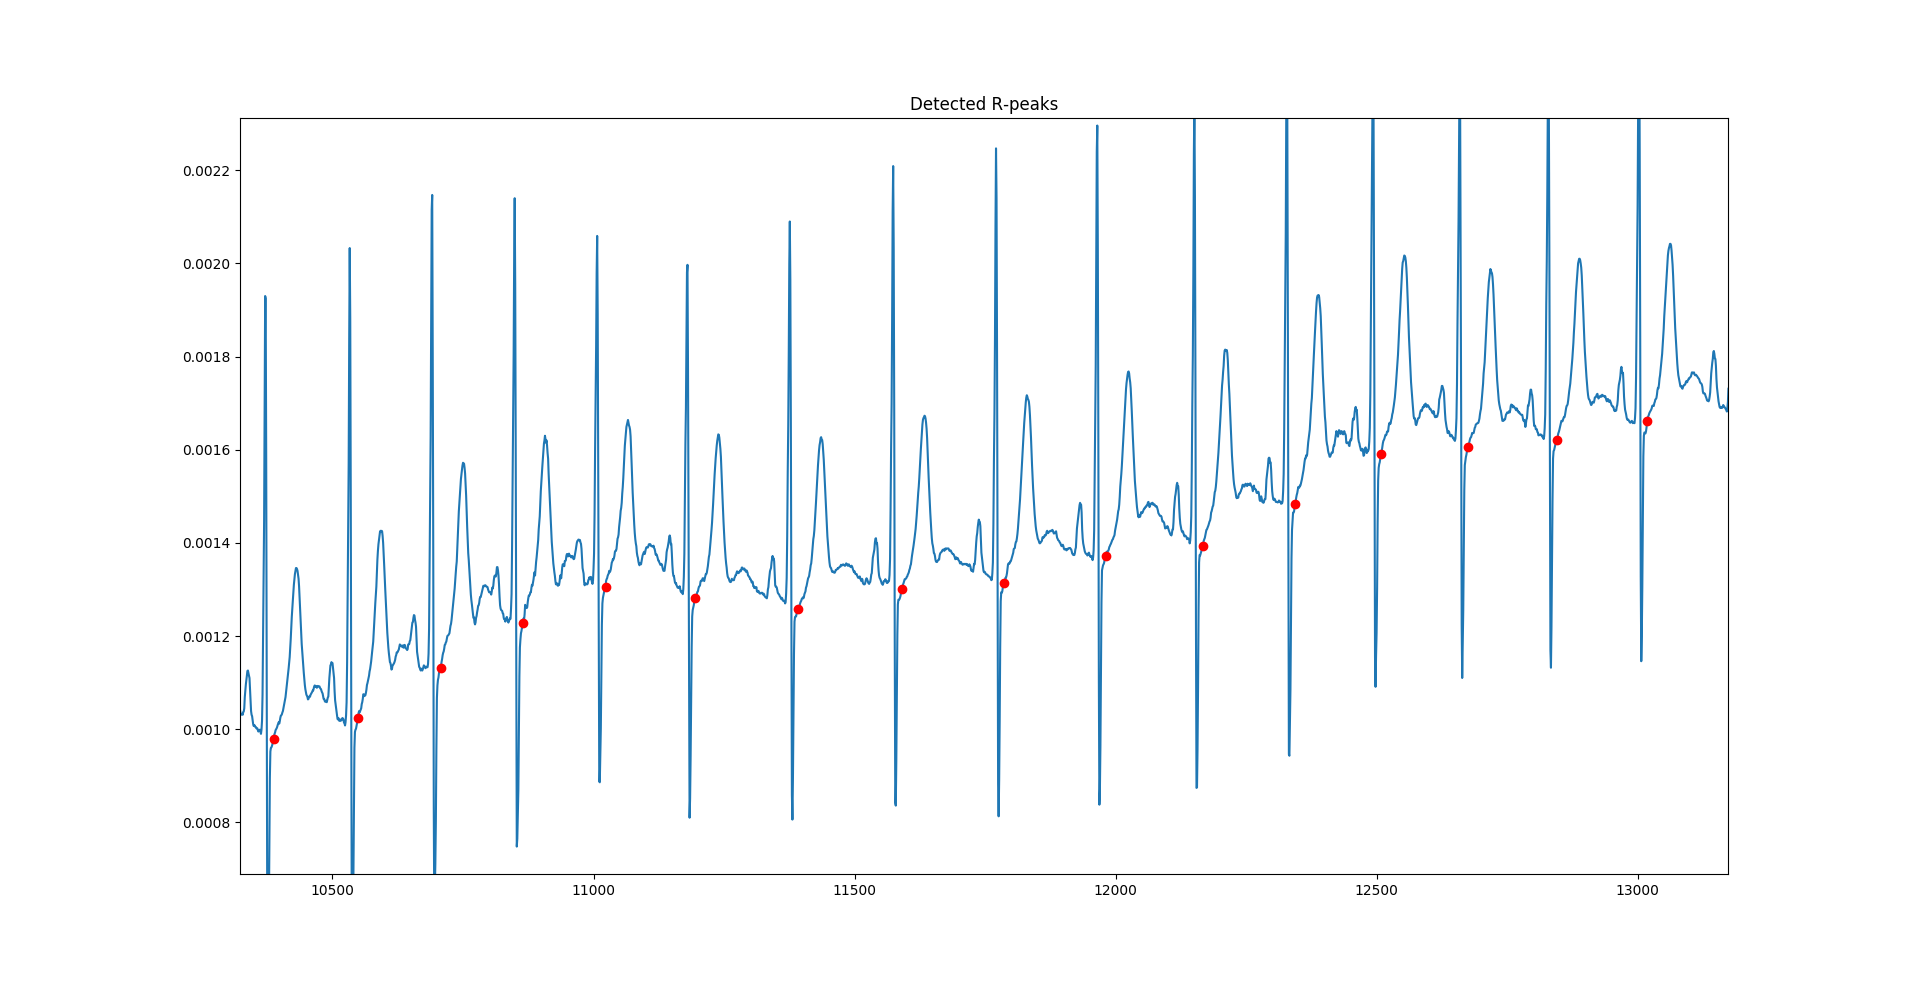Screen dimensions: 1920x982
Task: Select the red R-peak marker closest to x=10500
Action: click(x=358, y=718)
